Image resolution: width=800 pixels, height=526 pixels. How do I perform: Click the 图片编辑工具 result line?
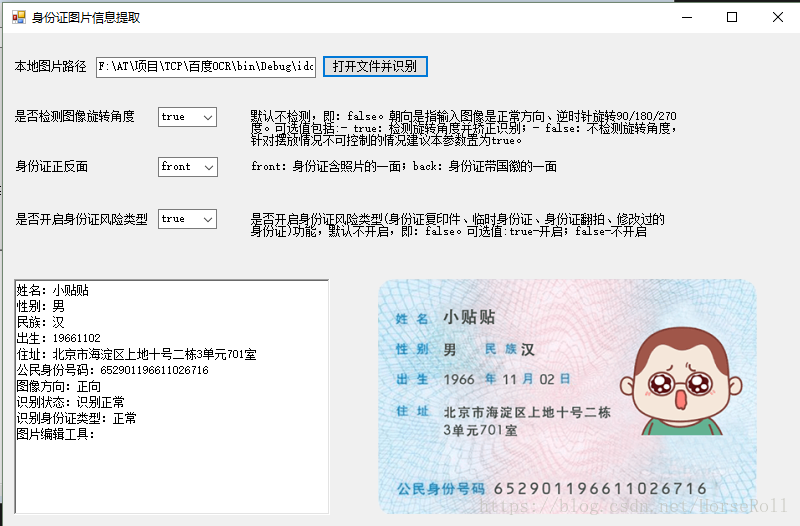56,434
